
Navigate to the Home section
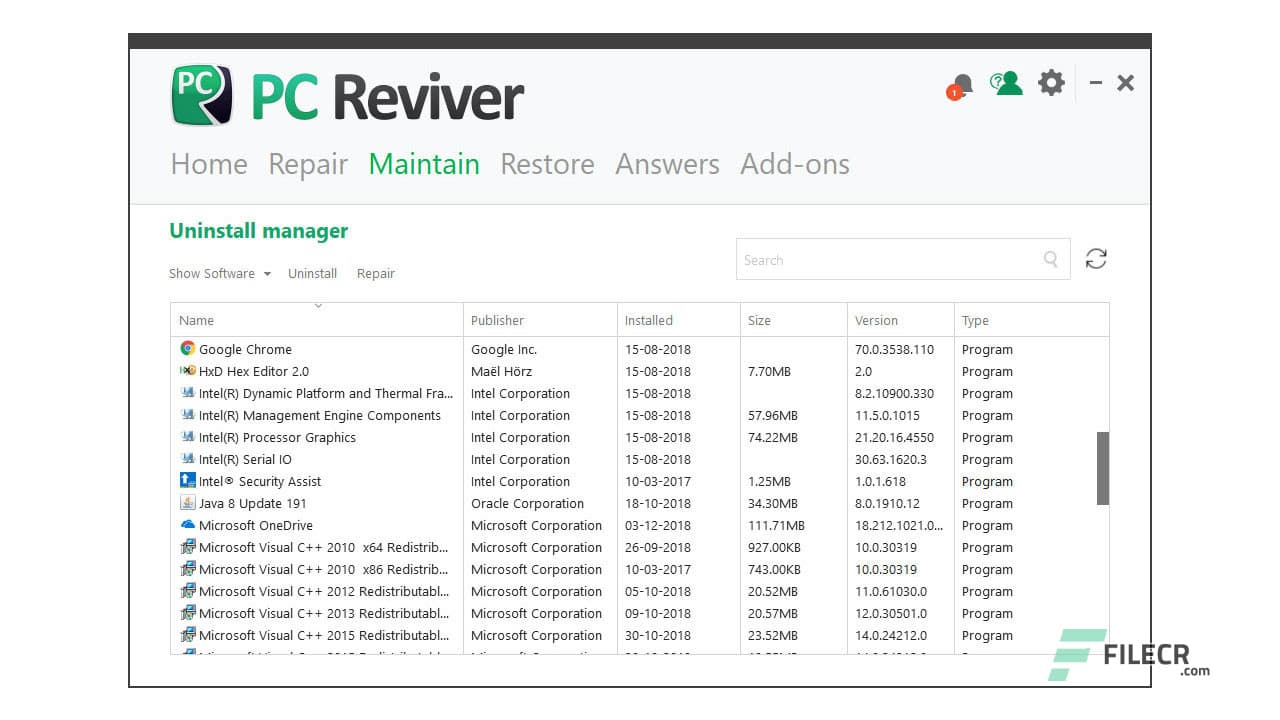click(208, 164)
